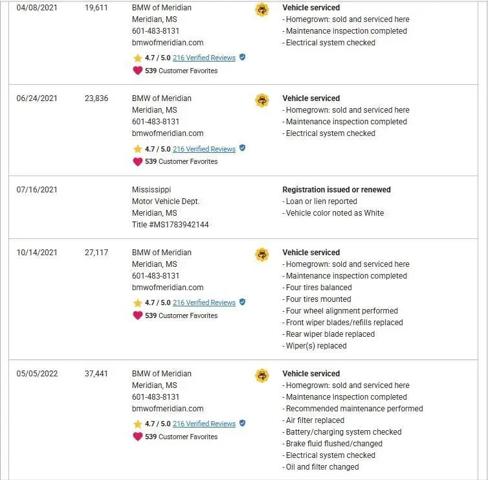Click the homegrown badge icon for 04/08/2021 service
Screen dimensions: 488x480
262,10
